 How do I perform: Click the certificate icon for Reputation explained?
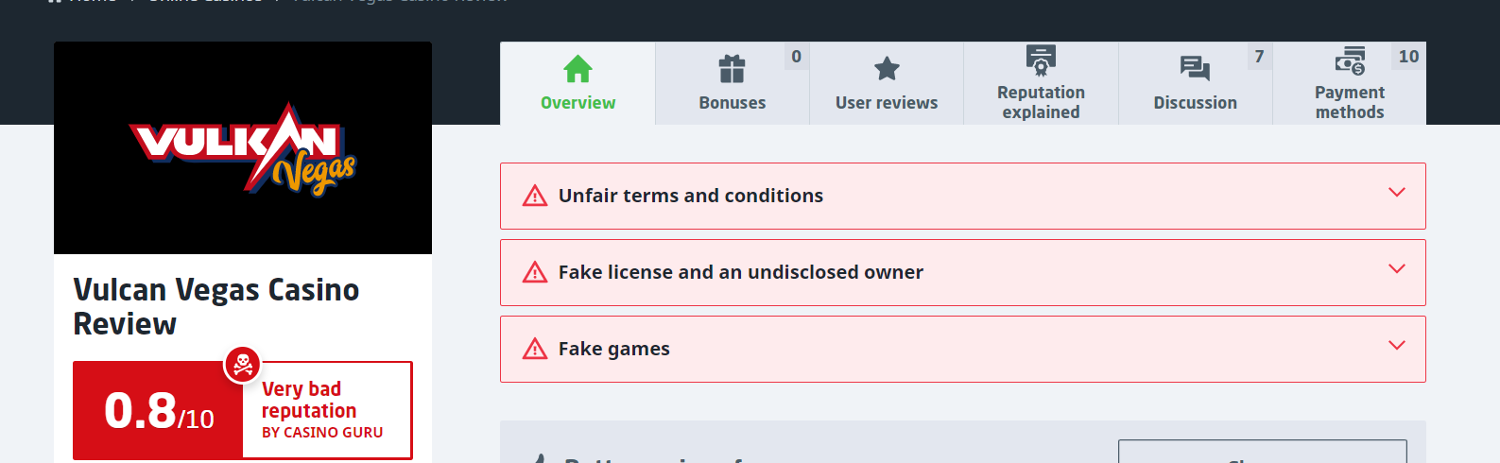(x=1041, y=61)
